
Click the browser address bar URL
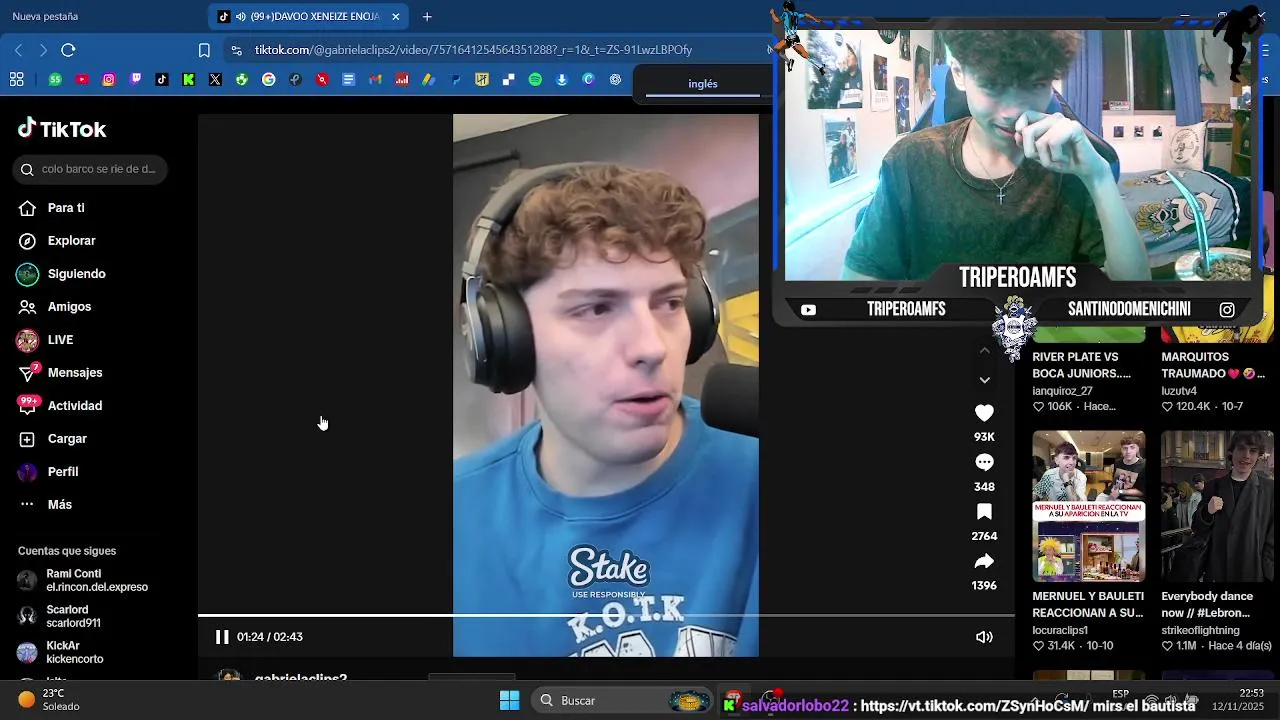[473, 50]
